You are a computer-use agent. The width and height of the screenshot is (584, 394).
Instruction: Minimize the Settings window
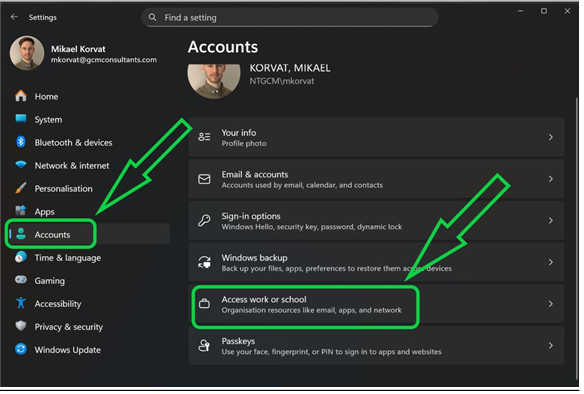pyautogui.click(x=520, y=11)
